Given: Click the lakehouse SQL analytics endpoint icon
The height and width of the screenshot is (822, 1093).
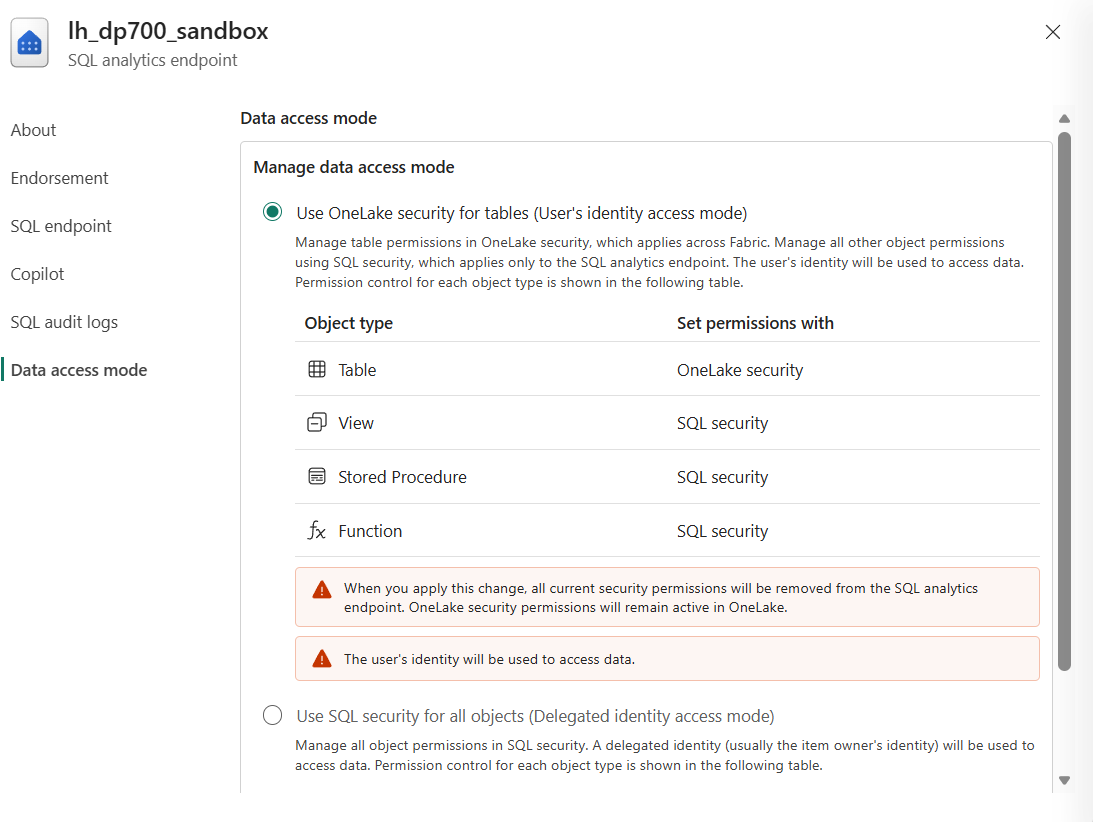Looking at the screenshot, I should click(29, 43).
